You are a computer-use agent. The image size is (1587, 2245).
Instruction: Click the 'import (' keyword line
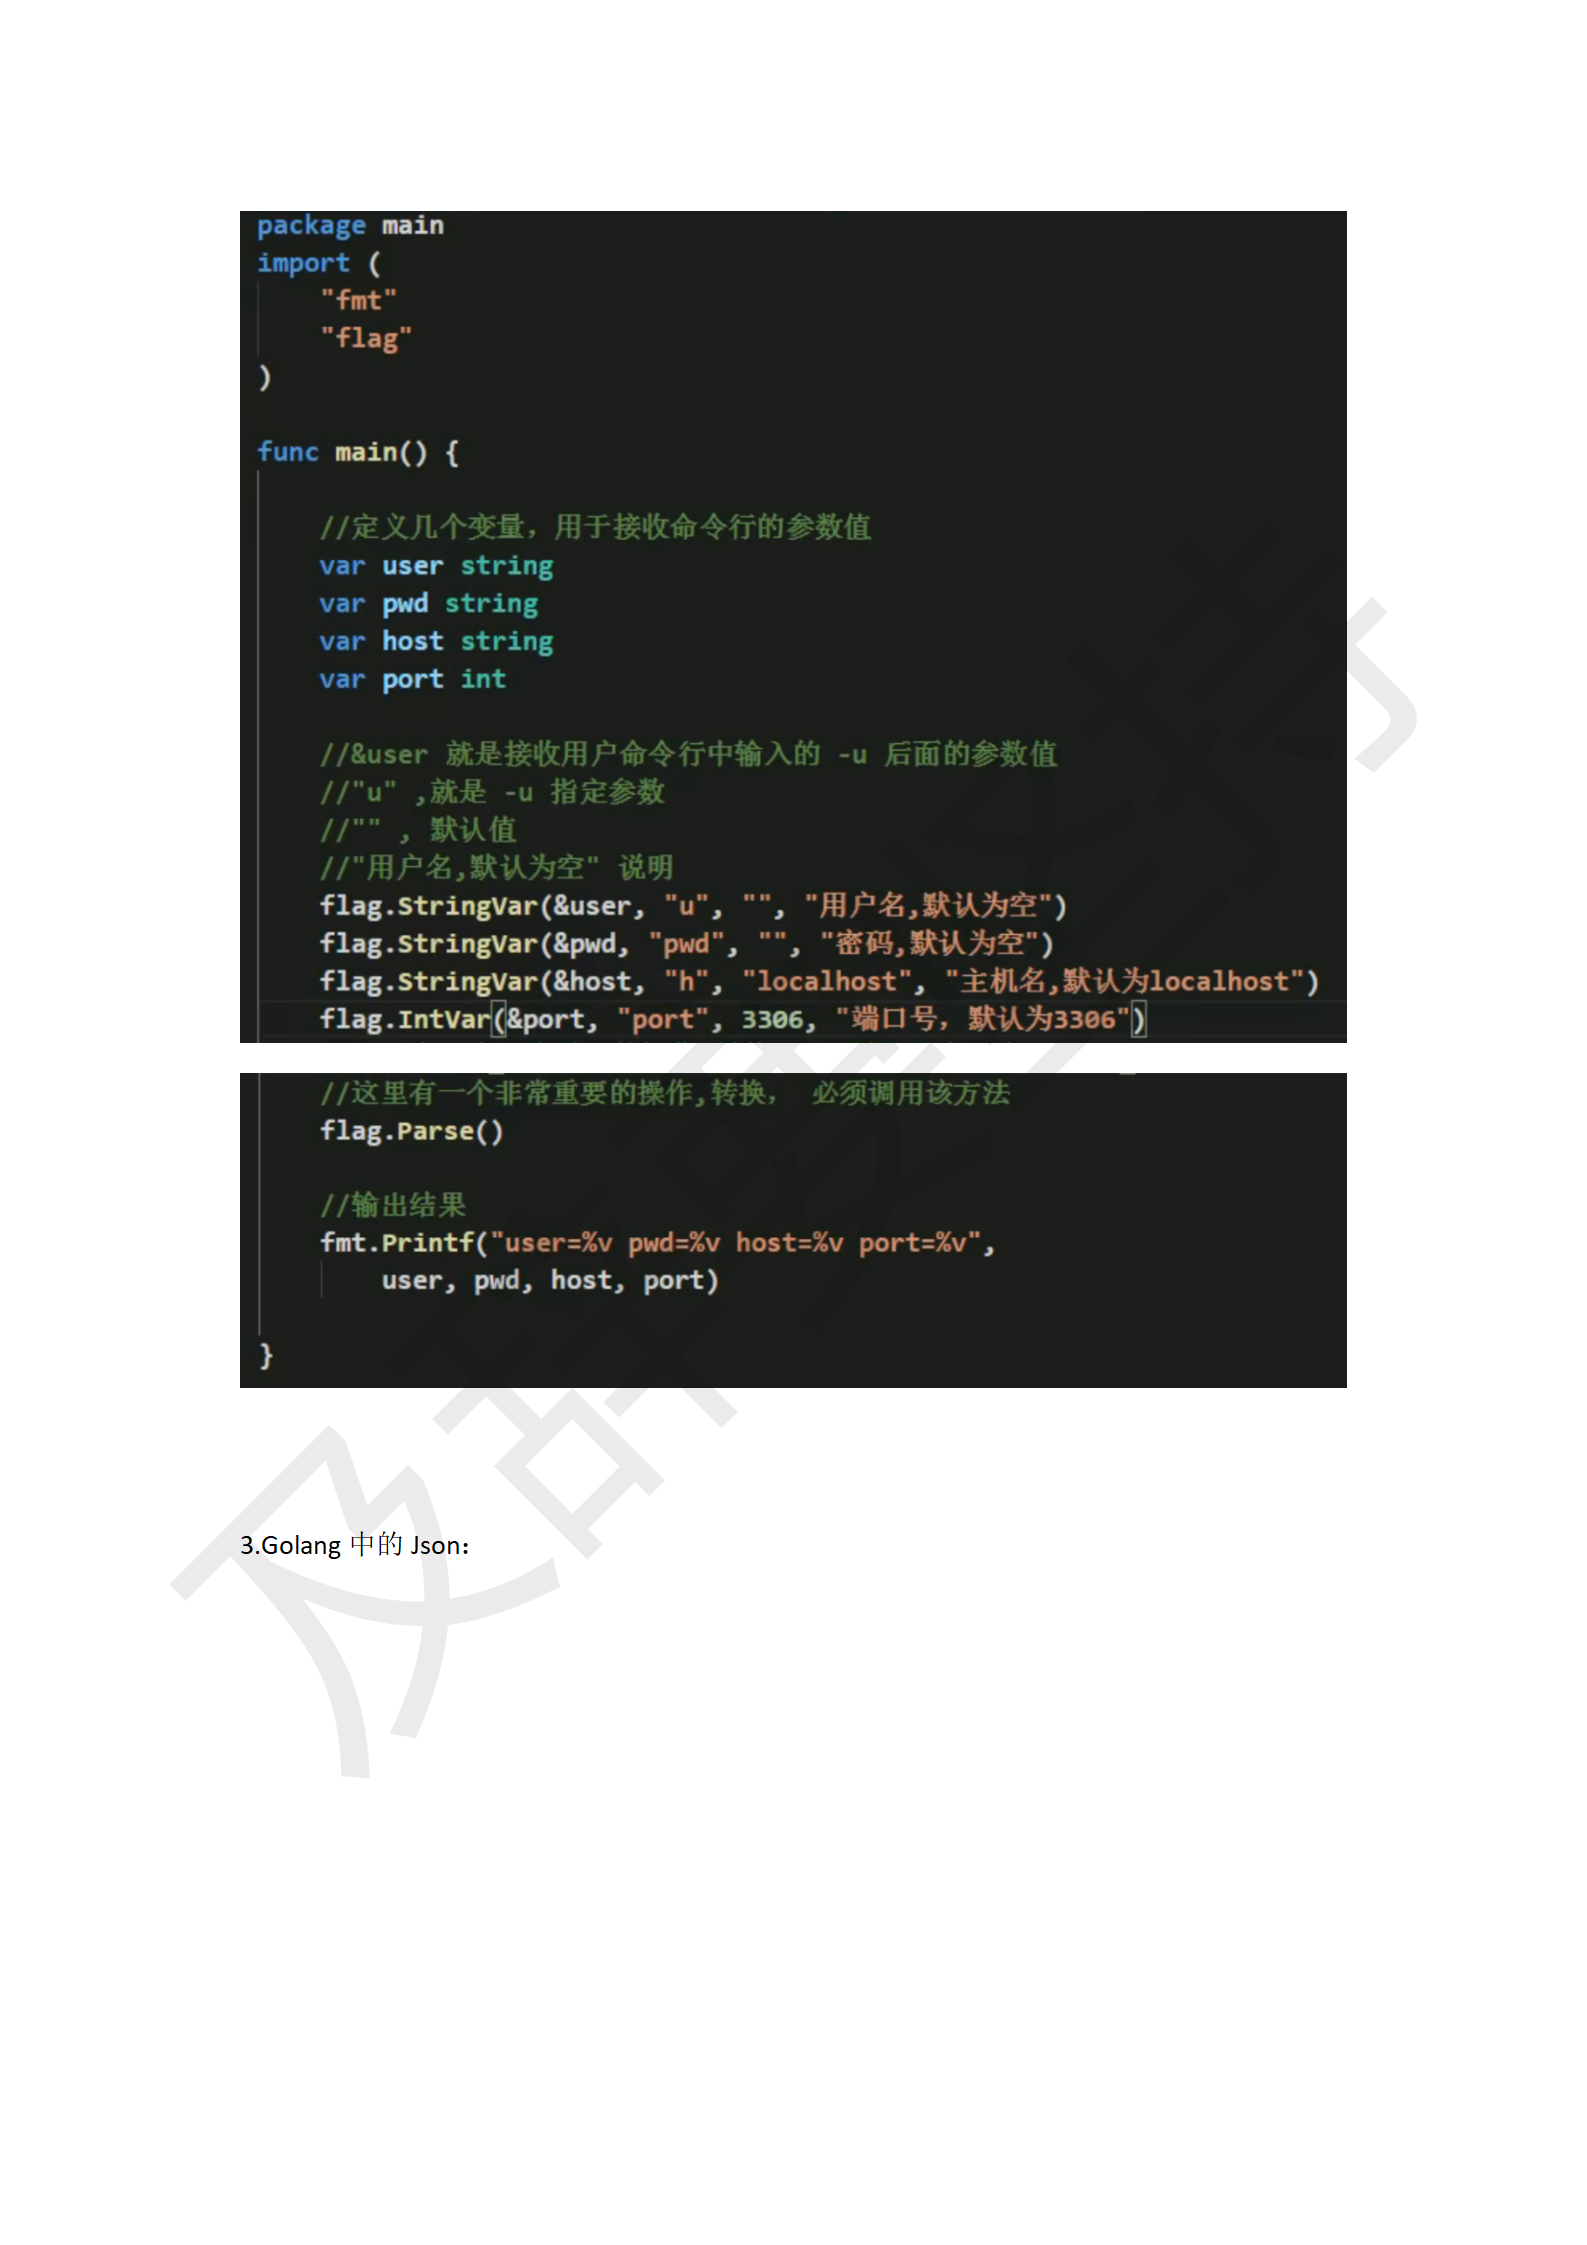[319, 264]
